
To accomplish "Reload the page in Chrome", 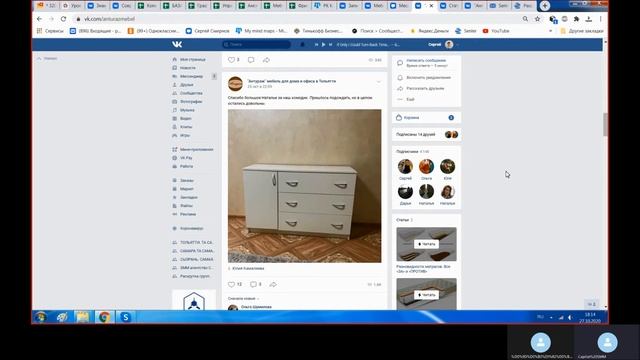I will [x=63, y=19].
